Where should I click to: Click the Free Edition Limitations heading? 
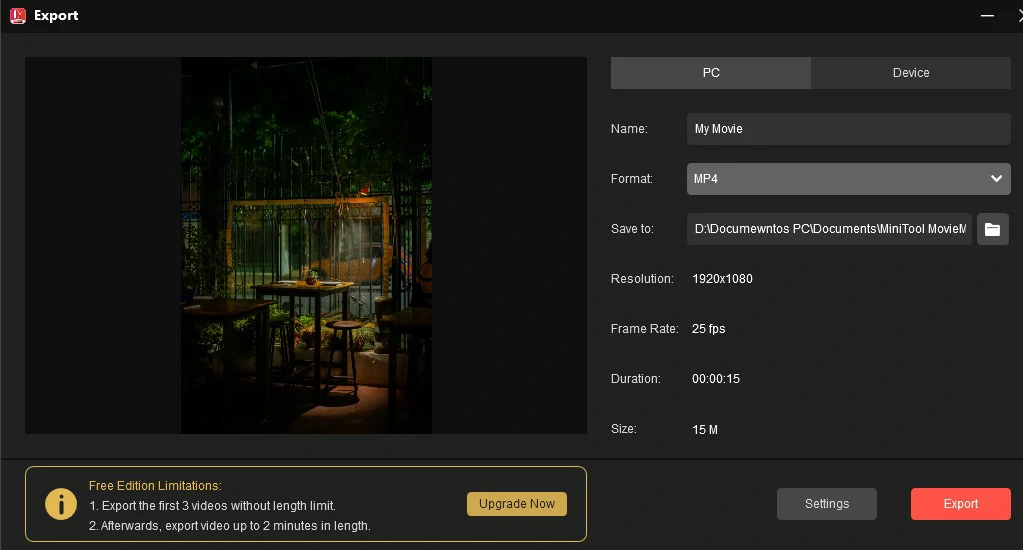155,486
